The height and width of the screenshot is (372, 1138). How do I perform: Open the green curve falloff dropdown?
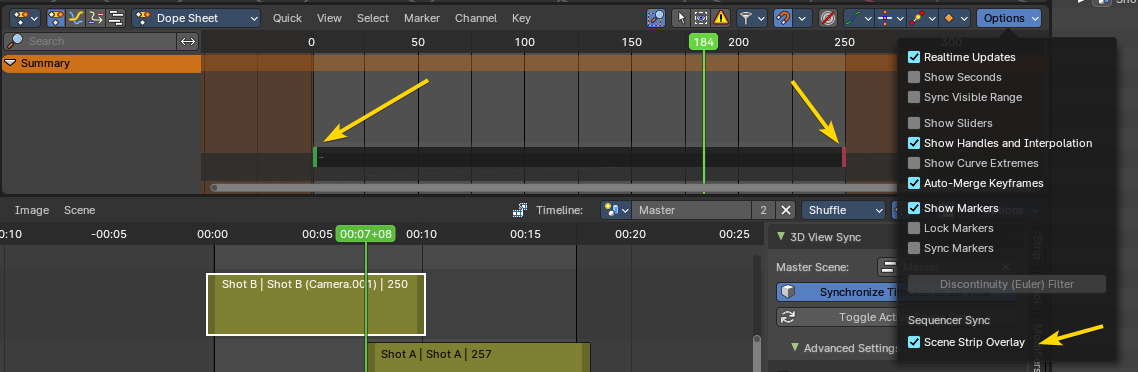click(x=859, y=17)
